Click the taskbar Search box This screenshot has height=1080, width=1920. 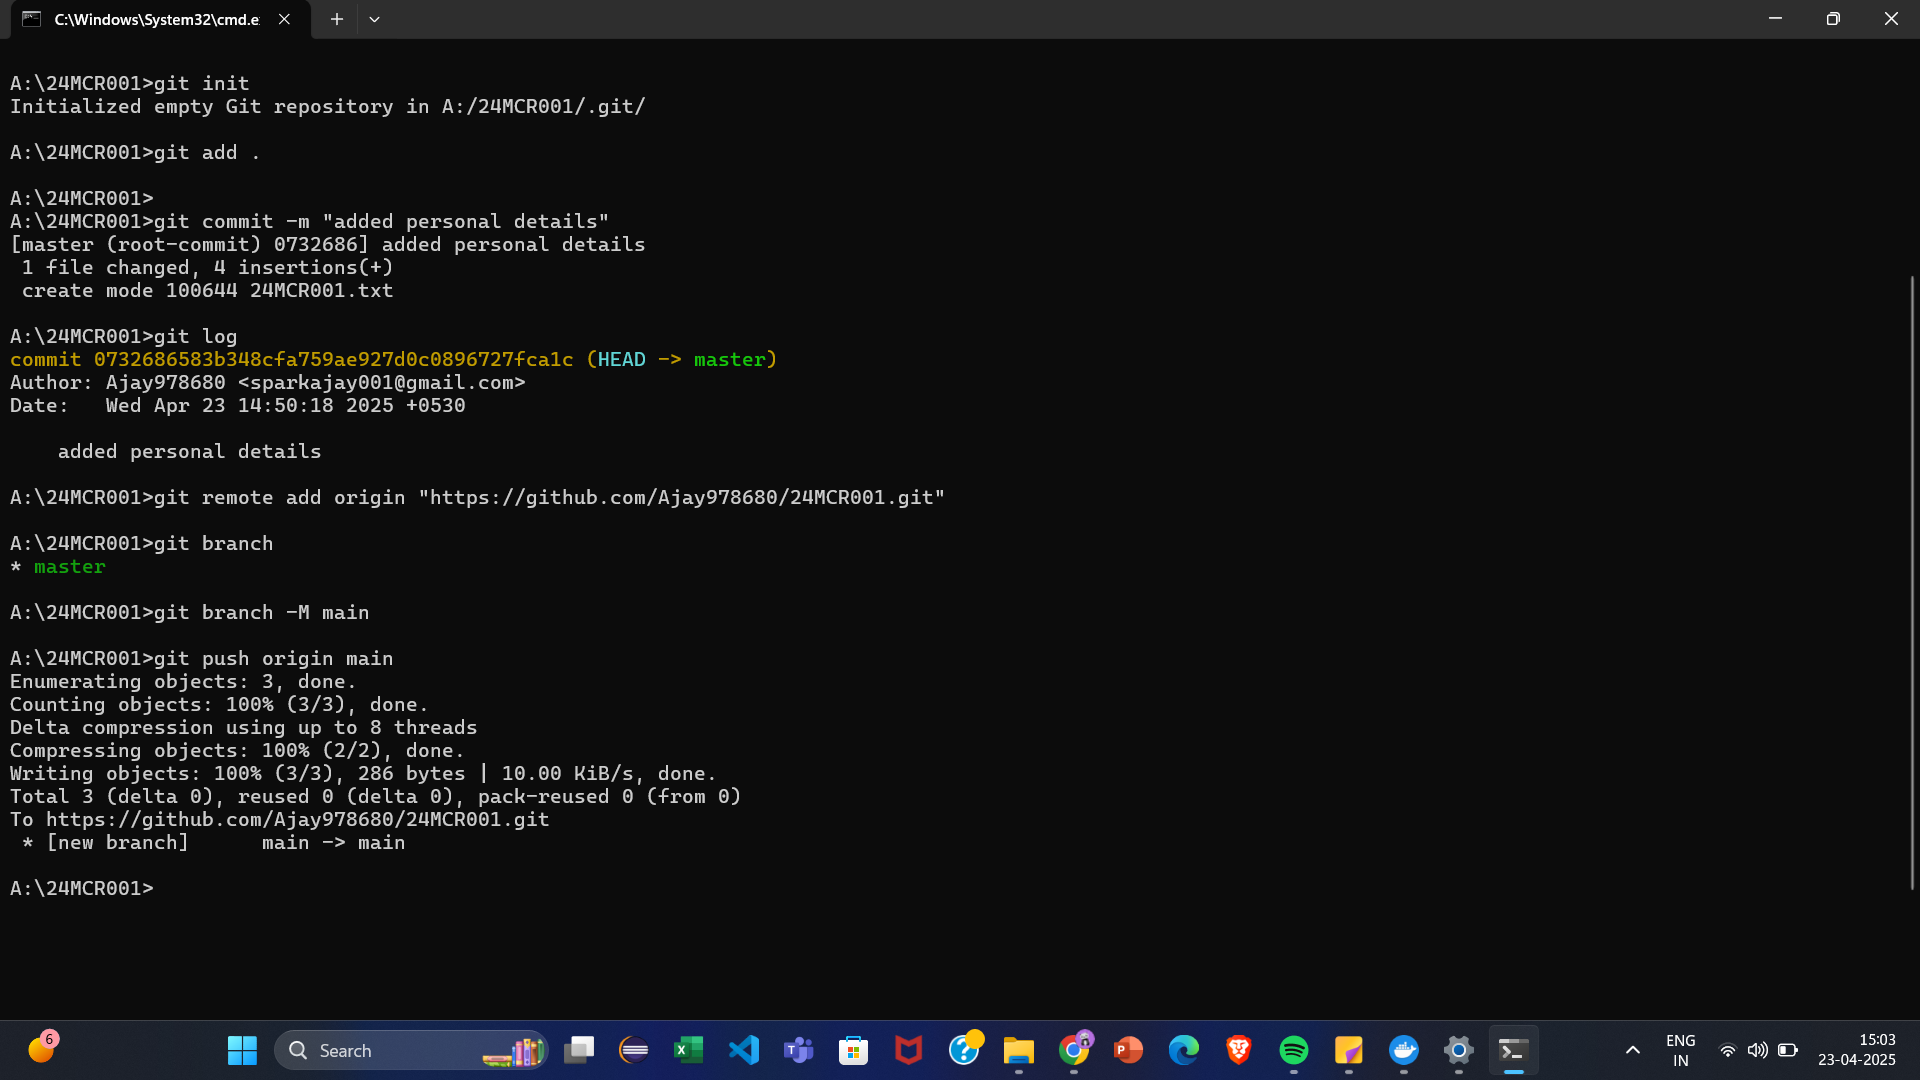click(411, 1050)
